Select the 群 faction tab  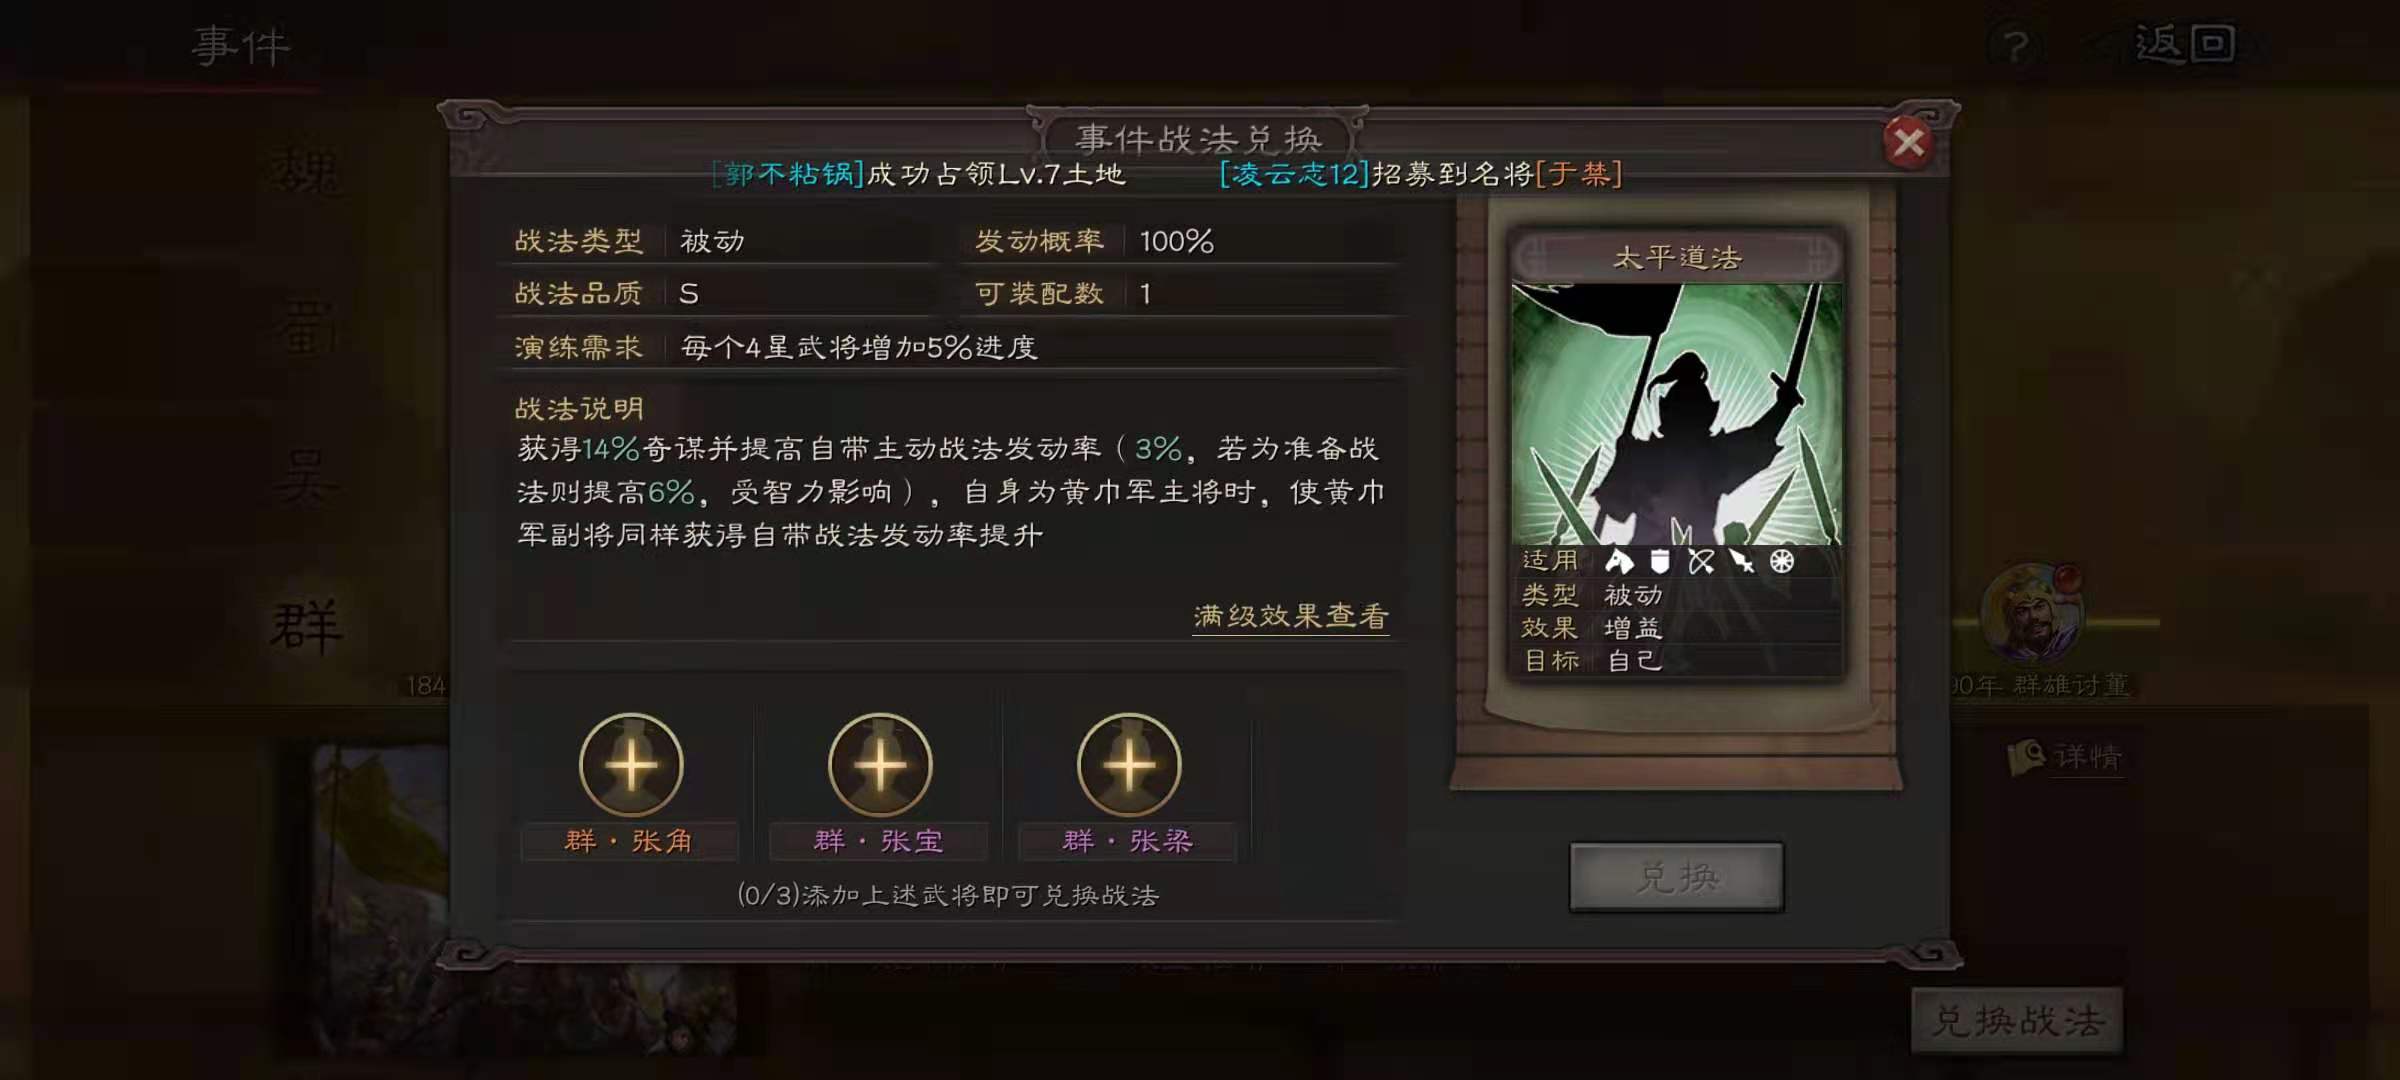click(306, 627)
